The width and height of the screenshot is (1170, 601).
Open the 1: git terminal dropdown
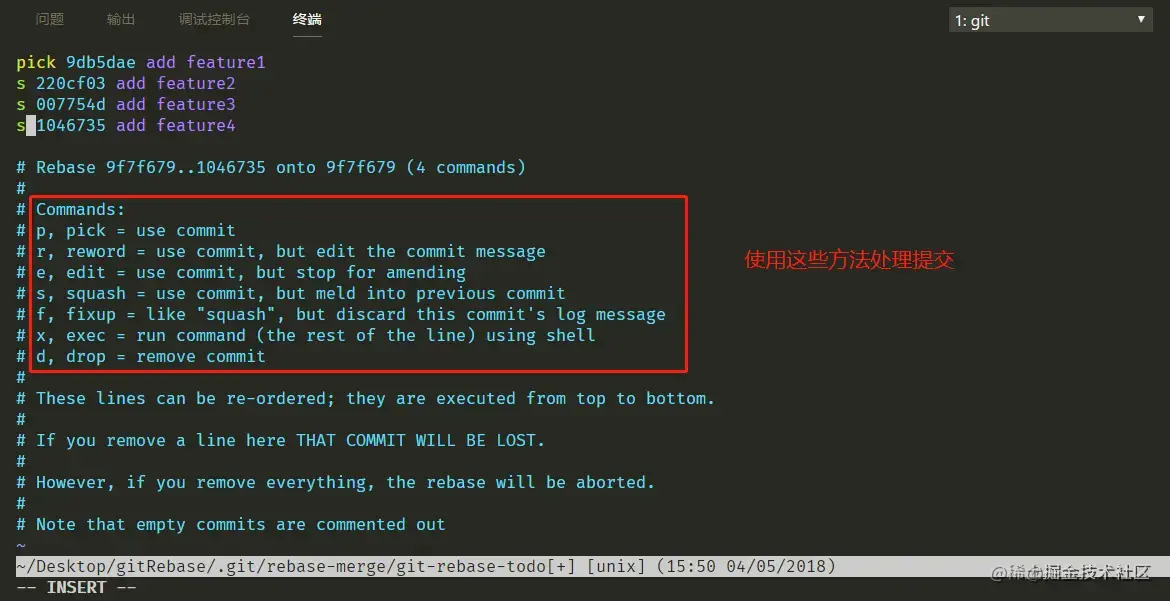pyautogui.click(x=1051, y=20)
